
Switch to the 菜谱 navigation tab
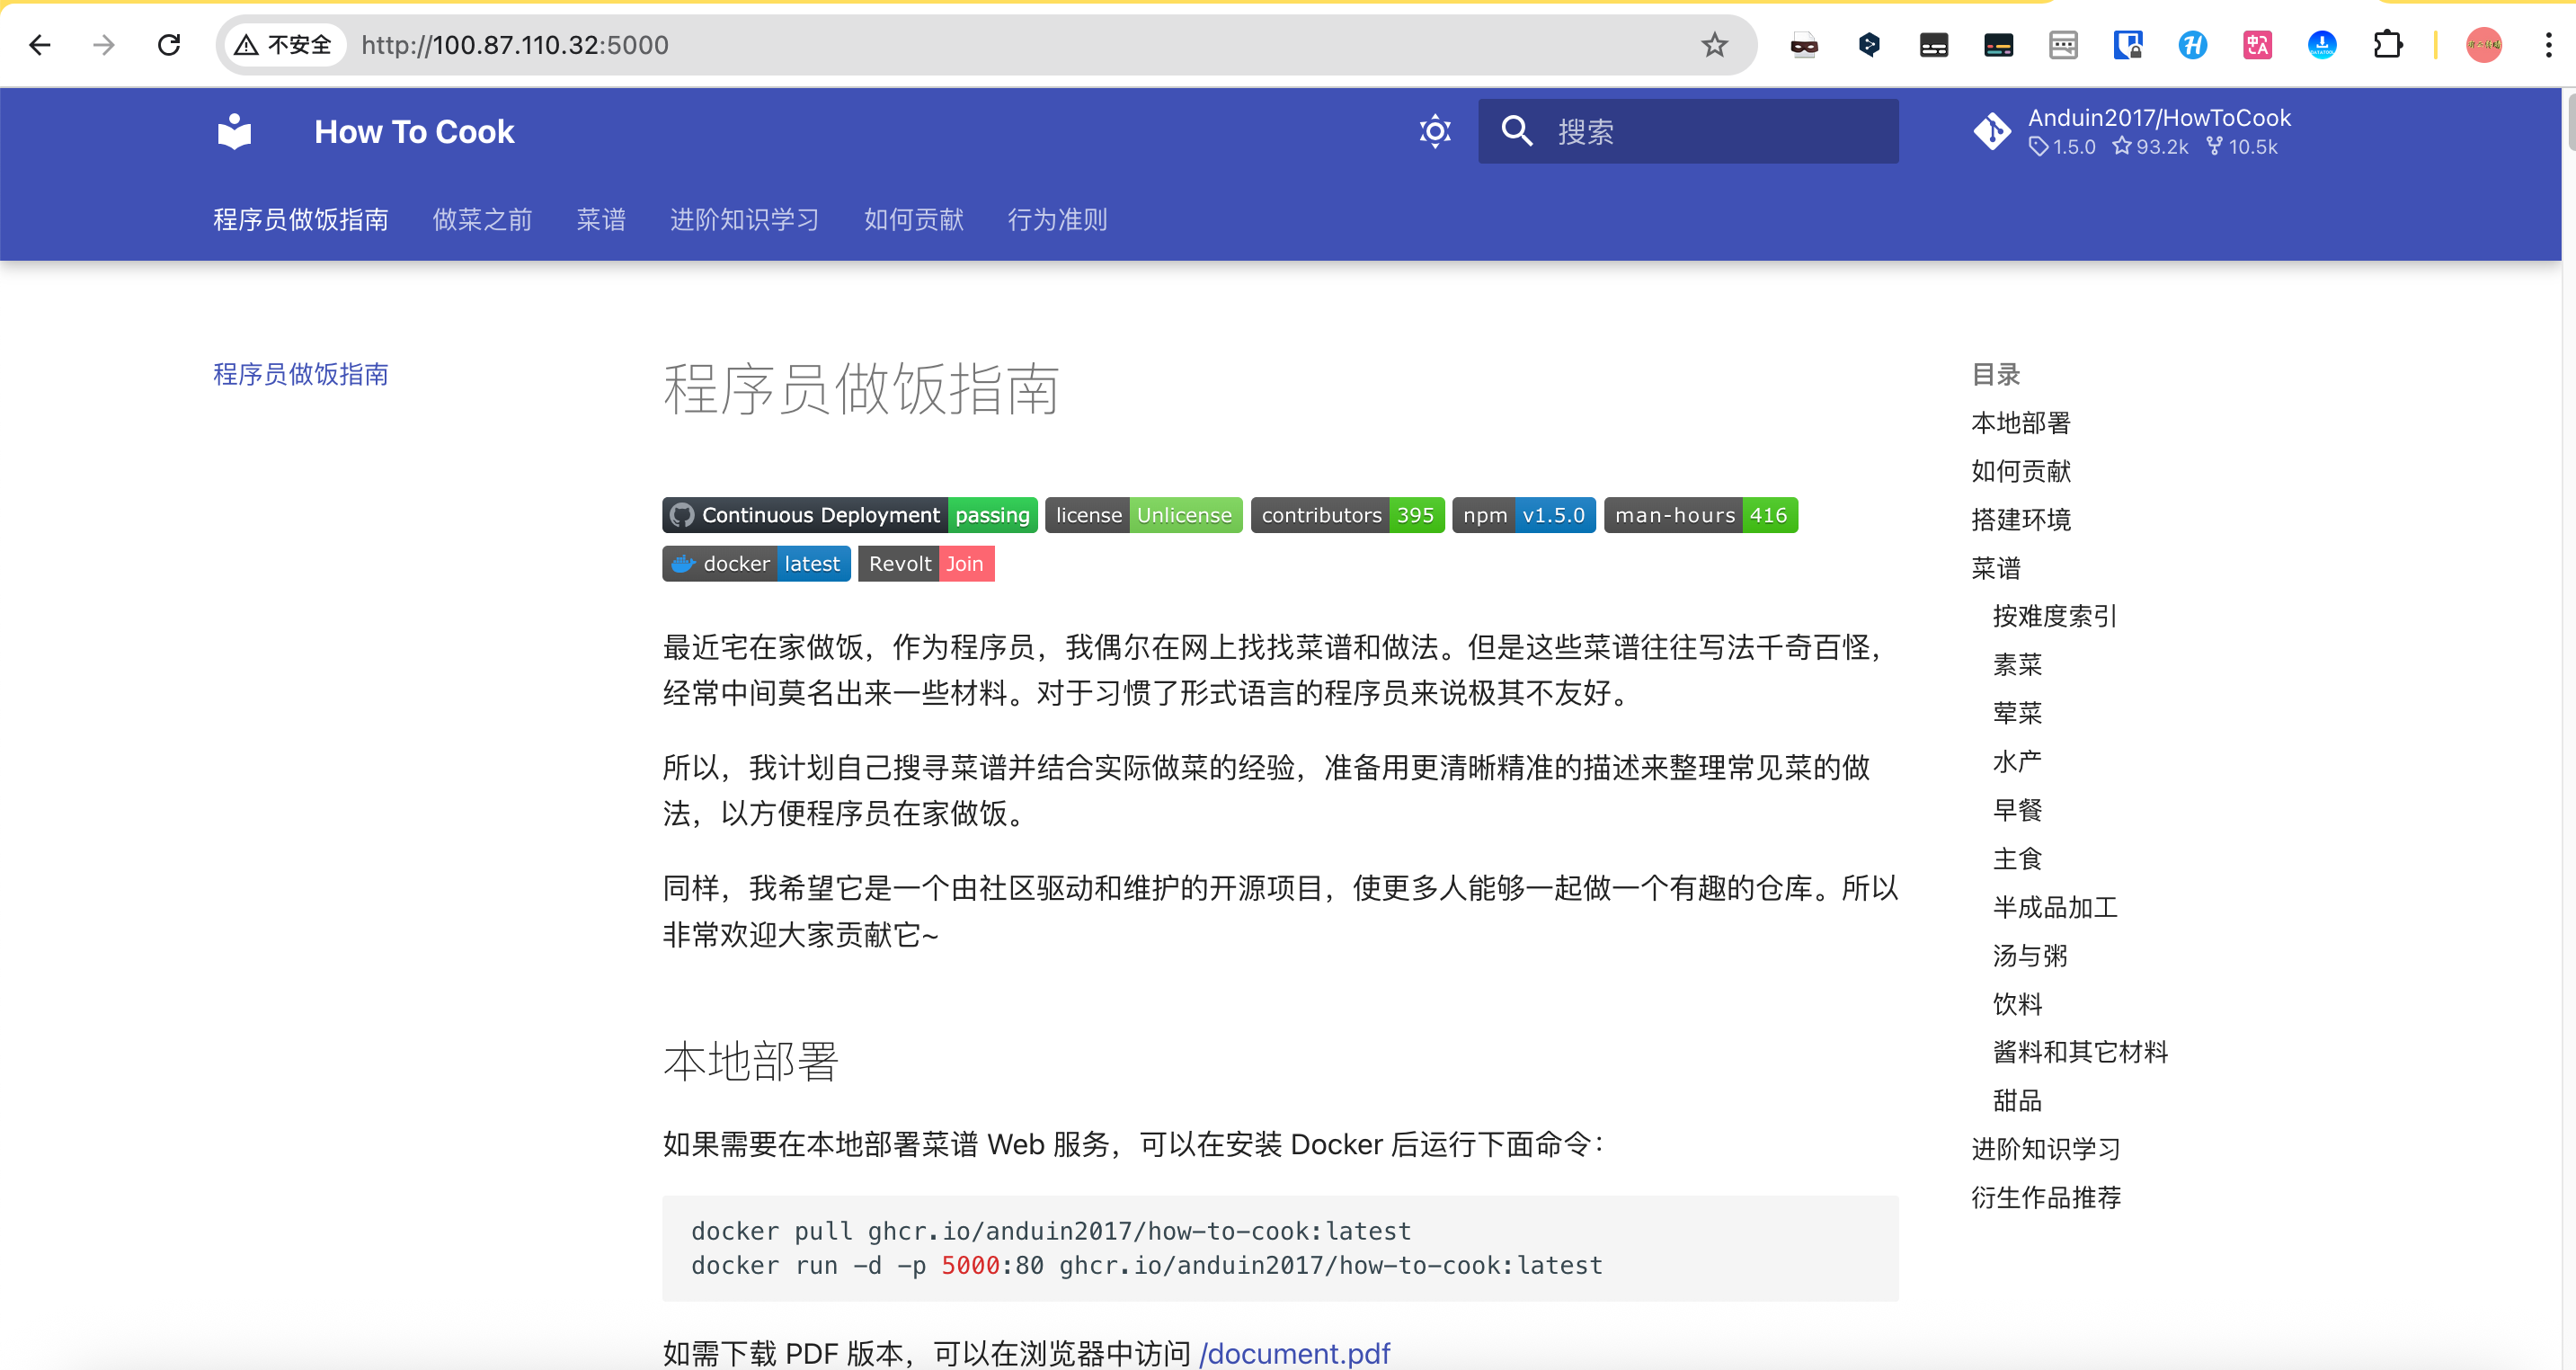601,219
